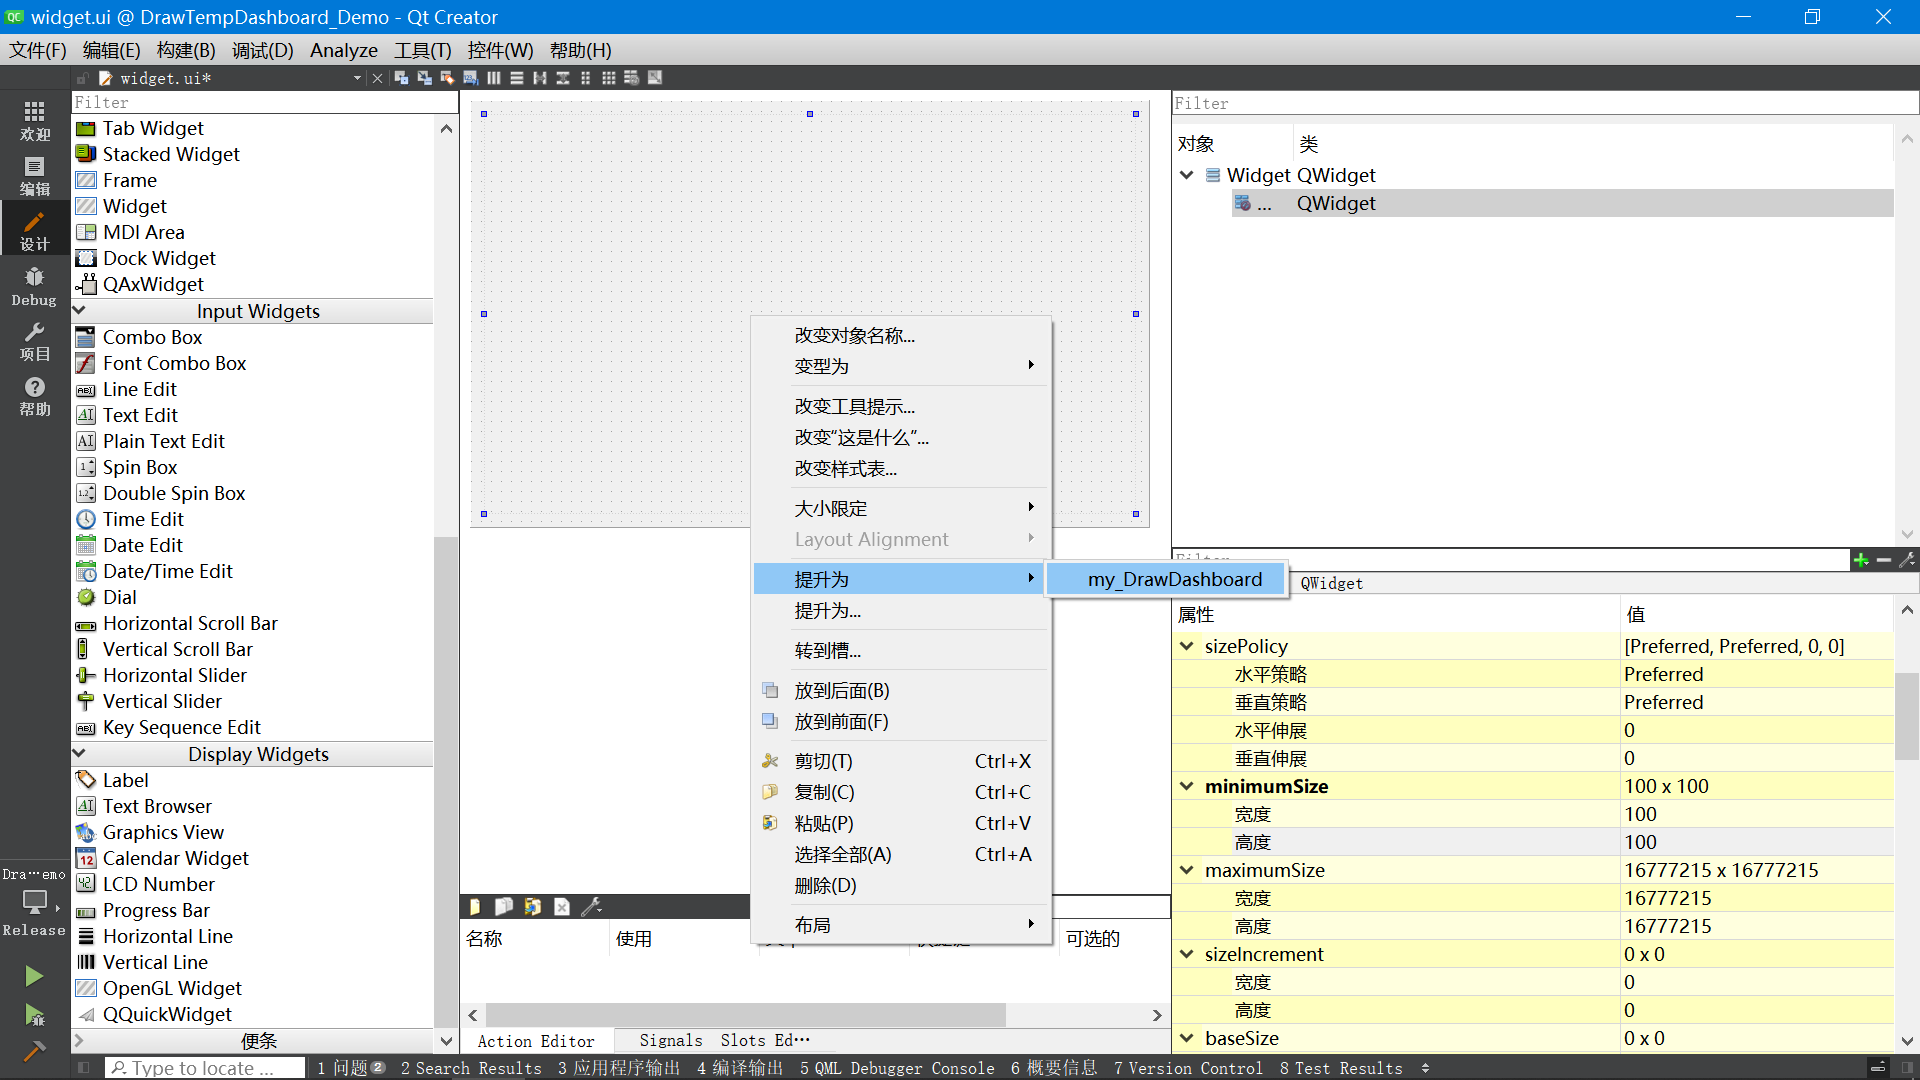1920x1080 pixels.
Task: Collapse the sizePolicy property group
Action: (1187, 646)
